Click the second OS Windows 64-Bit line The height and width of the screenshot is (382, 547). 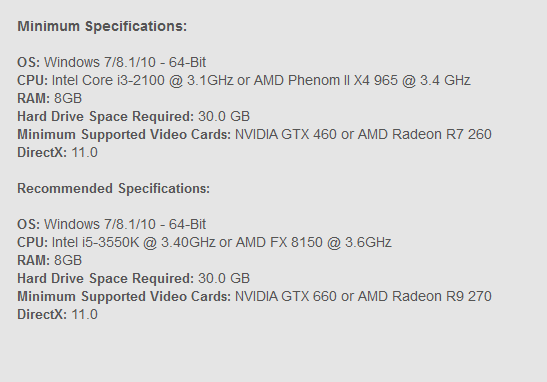[112, 224]
